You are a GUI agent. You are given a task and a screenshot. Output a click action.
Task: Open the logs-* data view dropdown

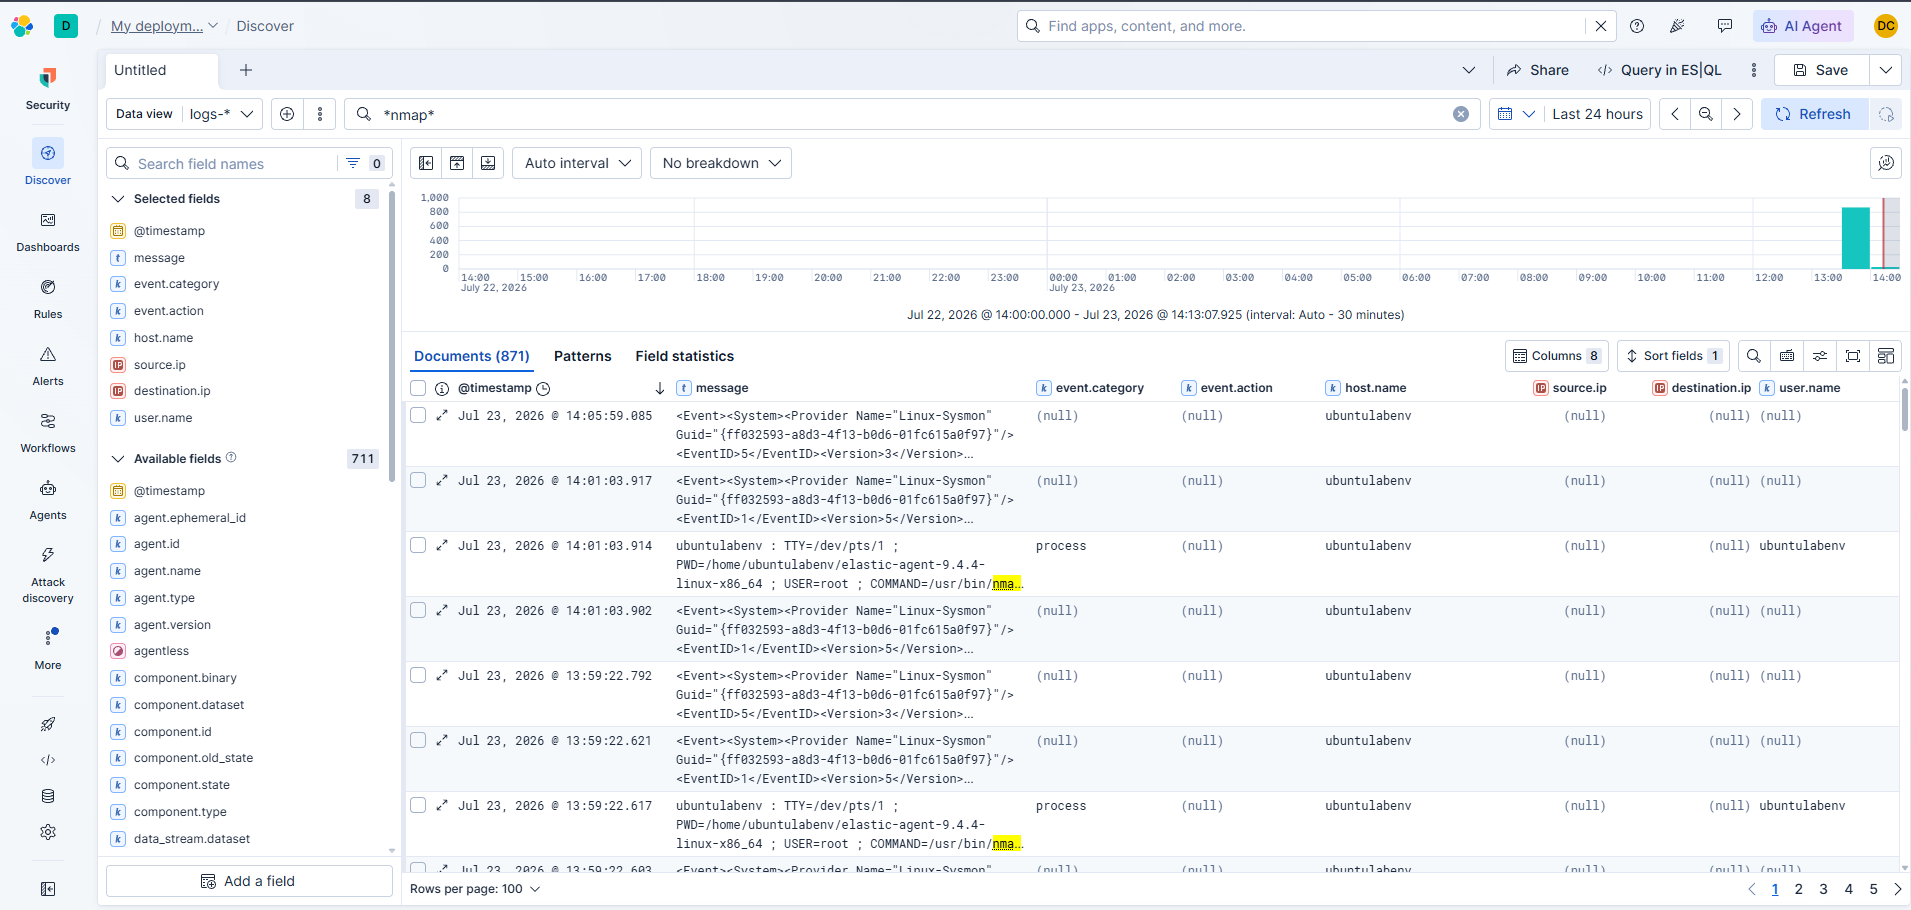(222, 114)
